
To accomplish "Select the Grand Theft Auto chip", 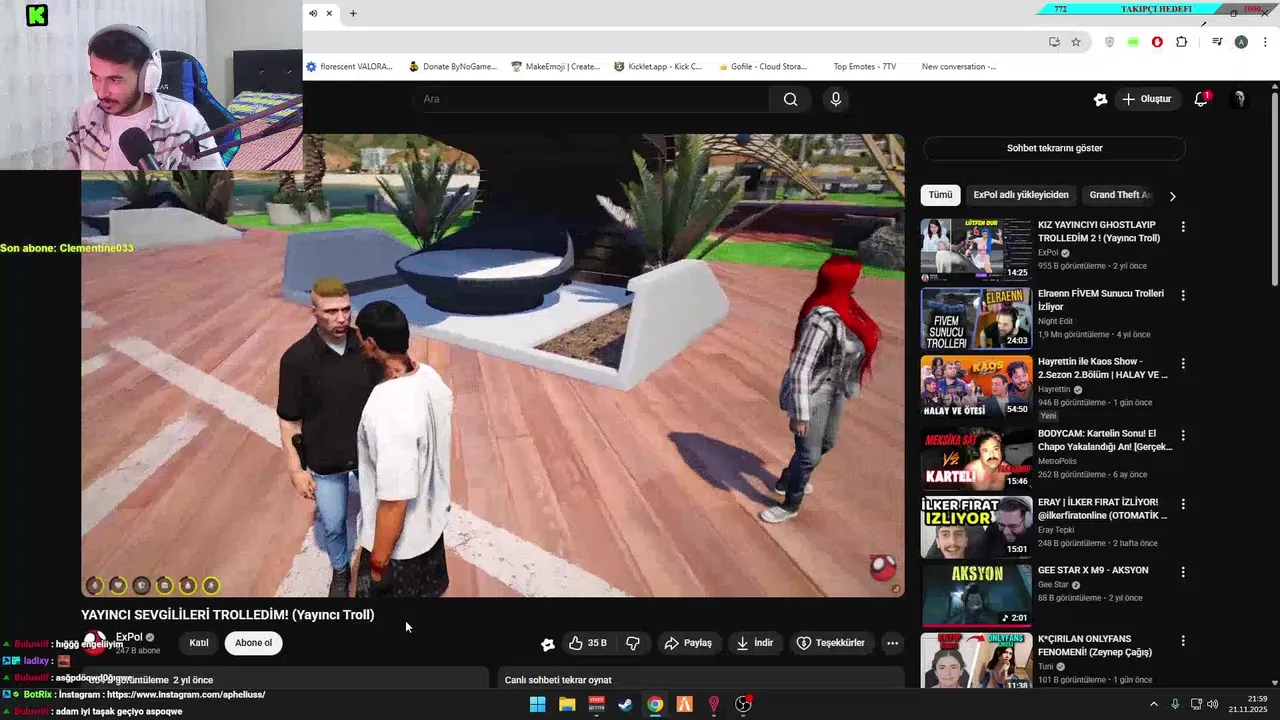I will coord(1119,195).
